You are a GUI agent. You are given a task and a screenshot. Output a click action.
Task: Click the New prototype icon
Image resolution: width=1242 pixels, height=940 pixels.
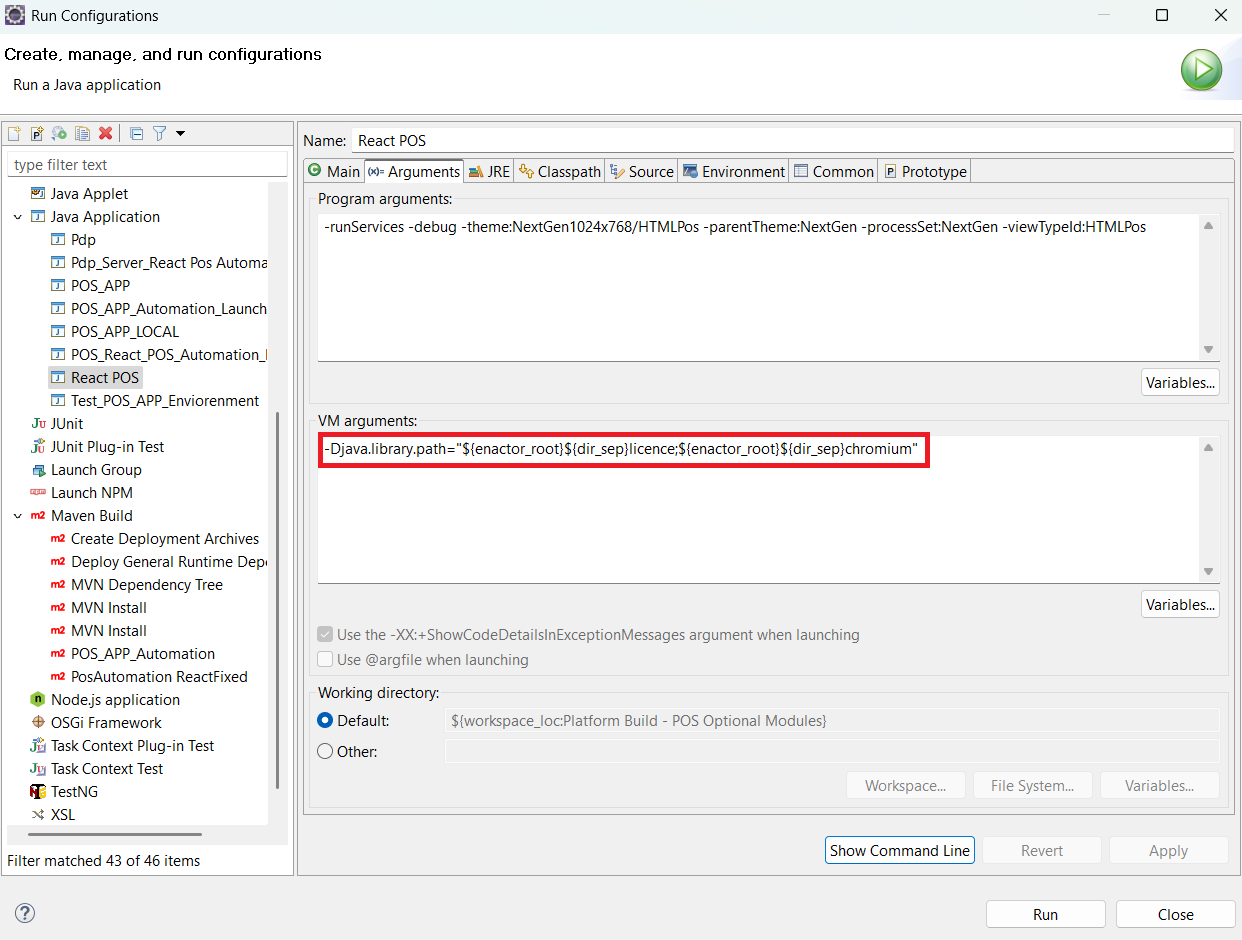(x=37, y=133)
